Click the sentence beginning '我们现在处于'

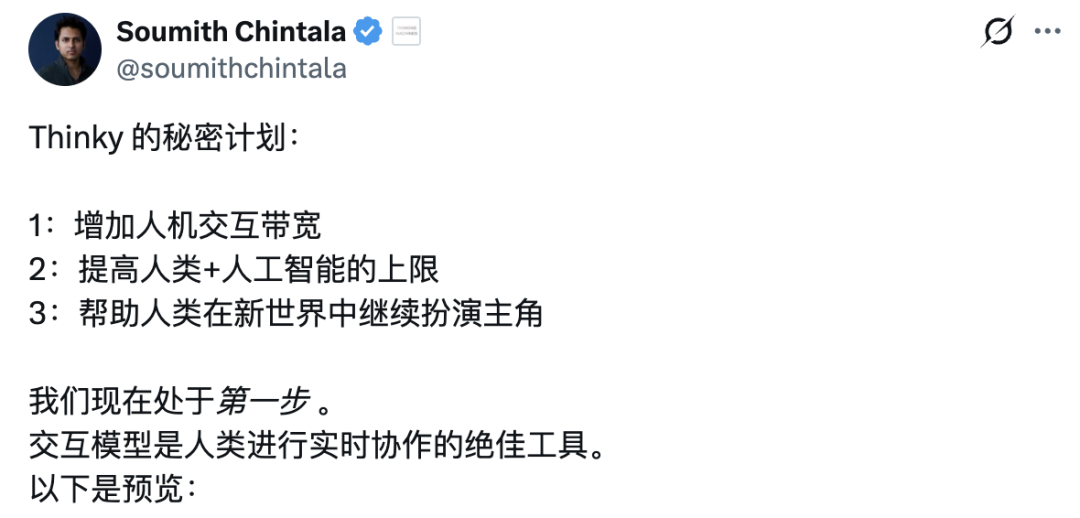[x=181, y=402]
